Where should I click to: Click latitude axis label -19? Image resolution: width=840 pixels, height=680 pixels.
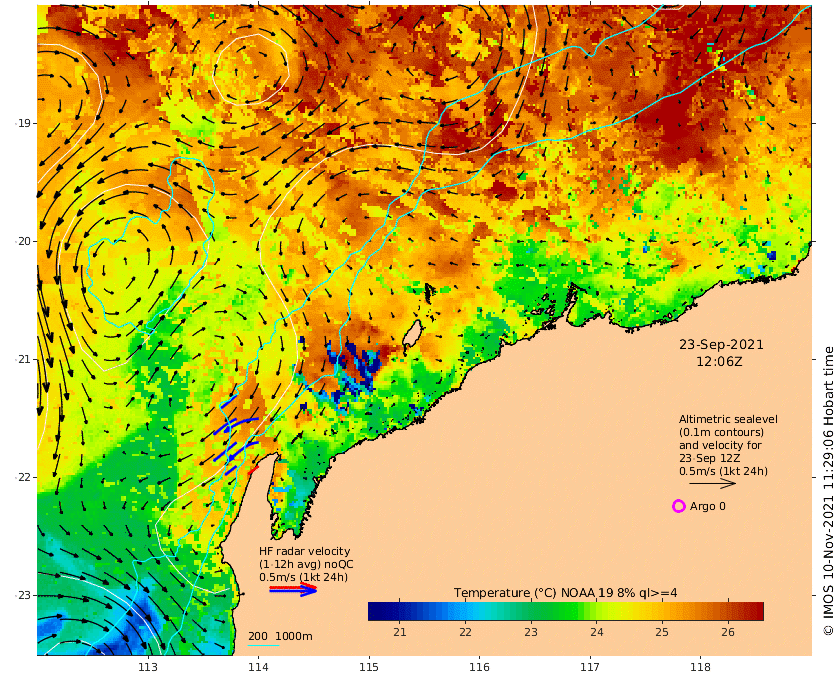pos(22,123)
